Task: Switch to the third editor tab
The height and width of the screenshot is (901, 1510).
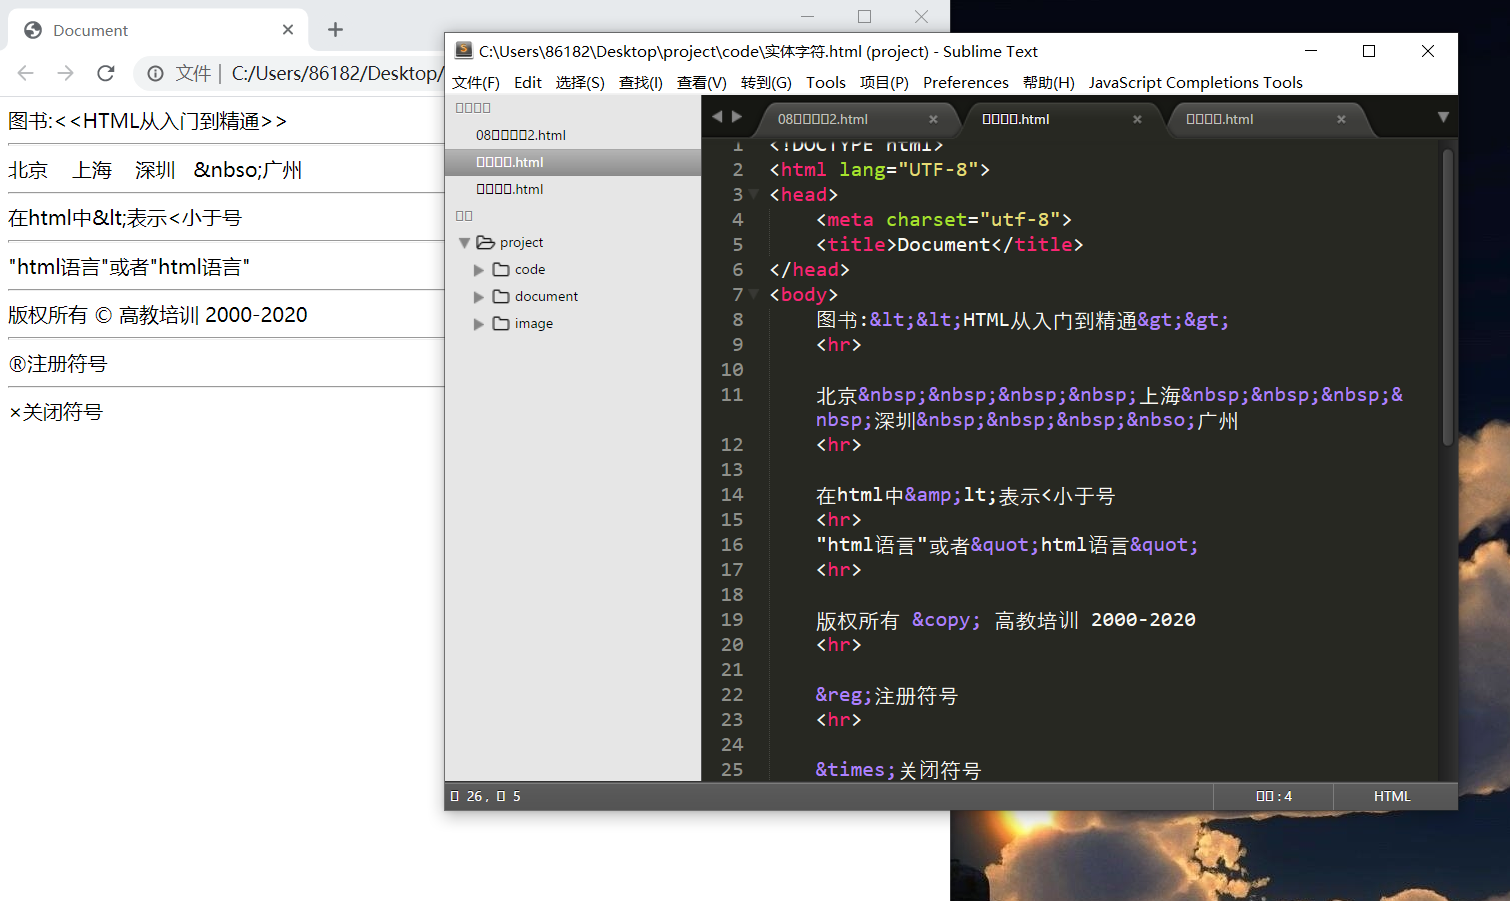Action: point(1219,119)
